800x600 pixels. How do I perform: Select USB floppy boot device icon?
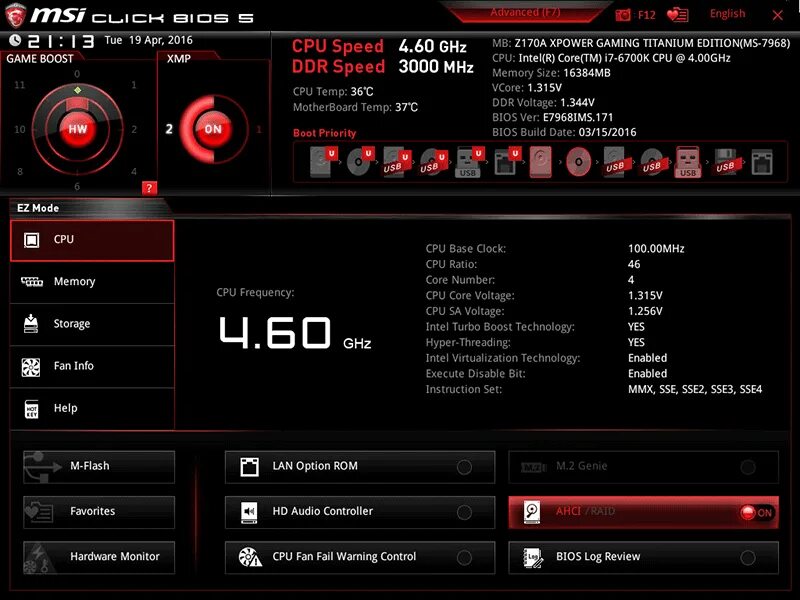[x=726, y=162]
